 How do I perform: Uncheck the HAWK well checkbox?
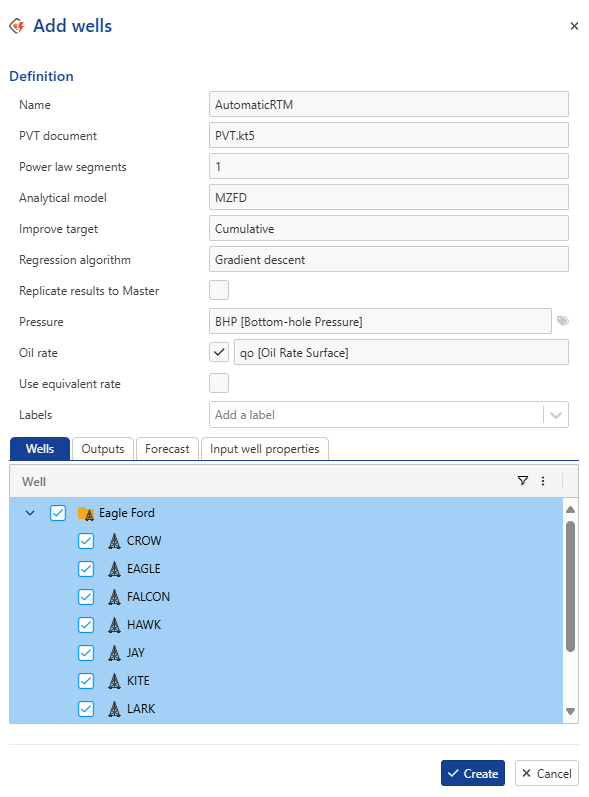tap(86, 625)
